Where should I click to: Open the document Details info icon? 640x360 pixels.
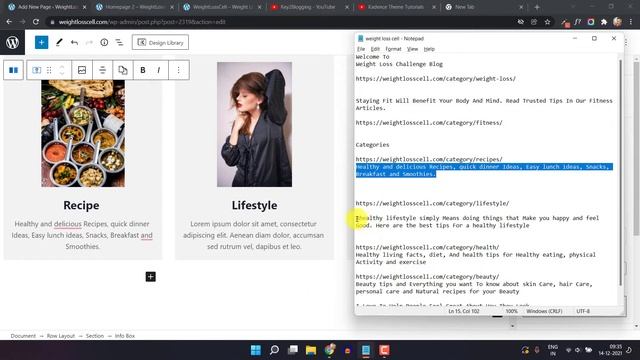[x=104, y=42]
